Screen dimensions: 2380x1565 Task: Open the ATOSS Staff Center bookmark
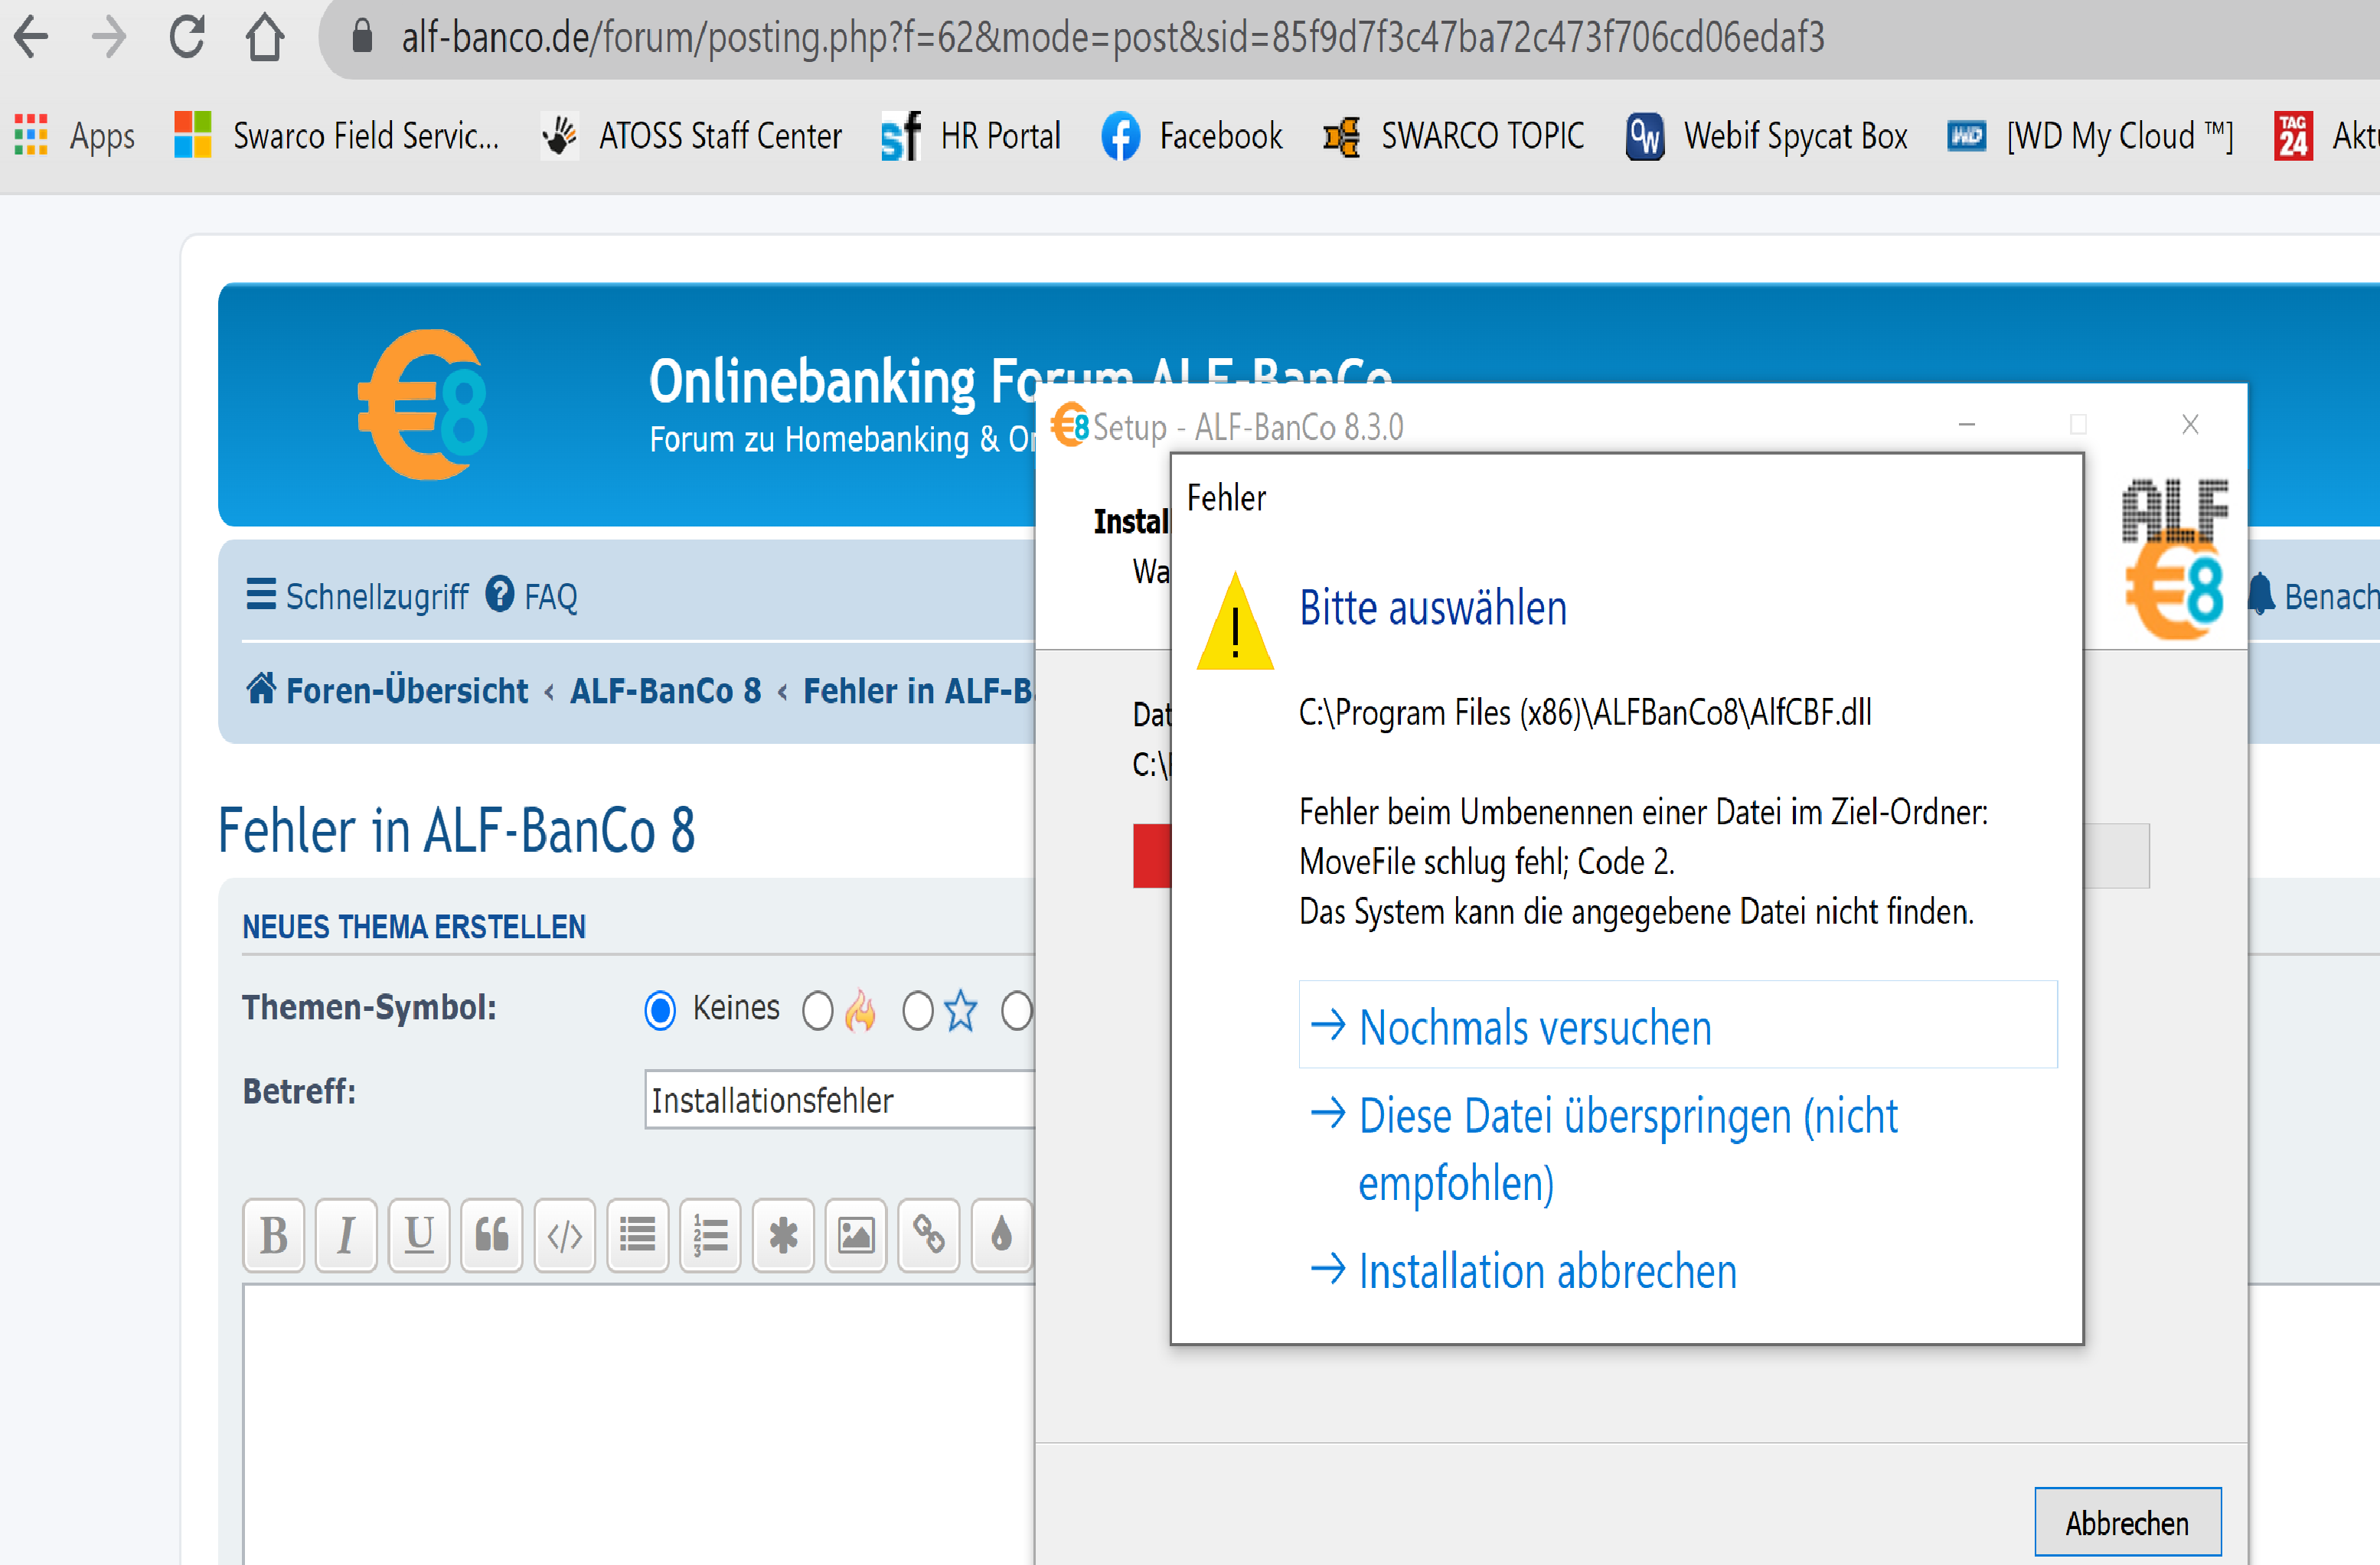(x=691, y=135)
